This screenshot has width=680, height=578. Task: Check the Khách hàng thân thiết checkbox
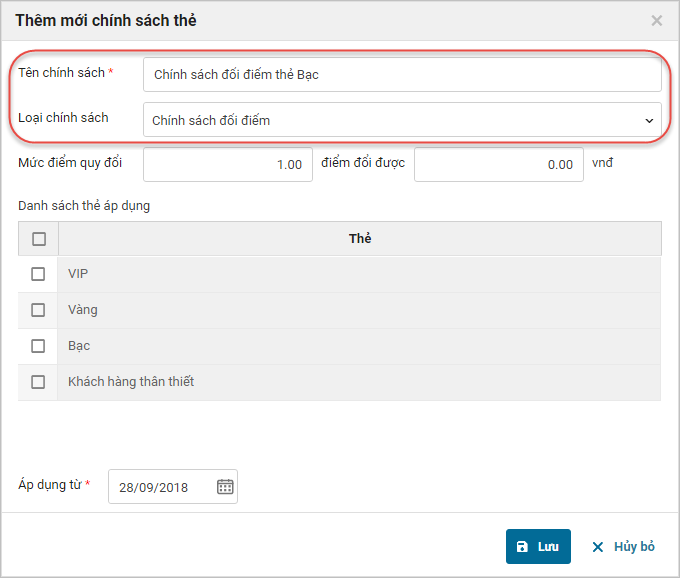tap(38, 382)
